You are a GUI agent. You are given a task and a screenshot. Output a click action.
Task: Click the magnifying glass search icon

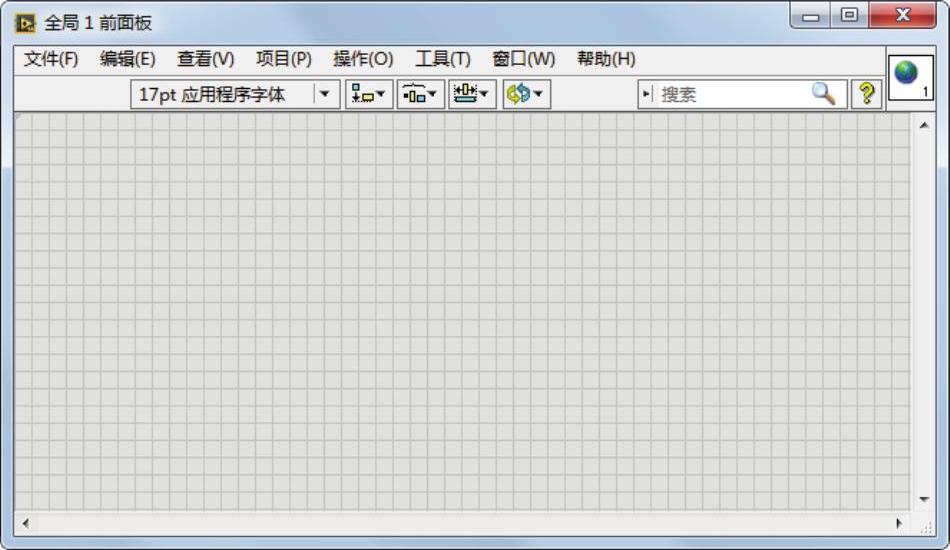pyautogui.click(x=824, y=94)
